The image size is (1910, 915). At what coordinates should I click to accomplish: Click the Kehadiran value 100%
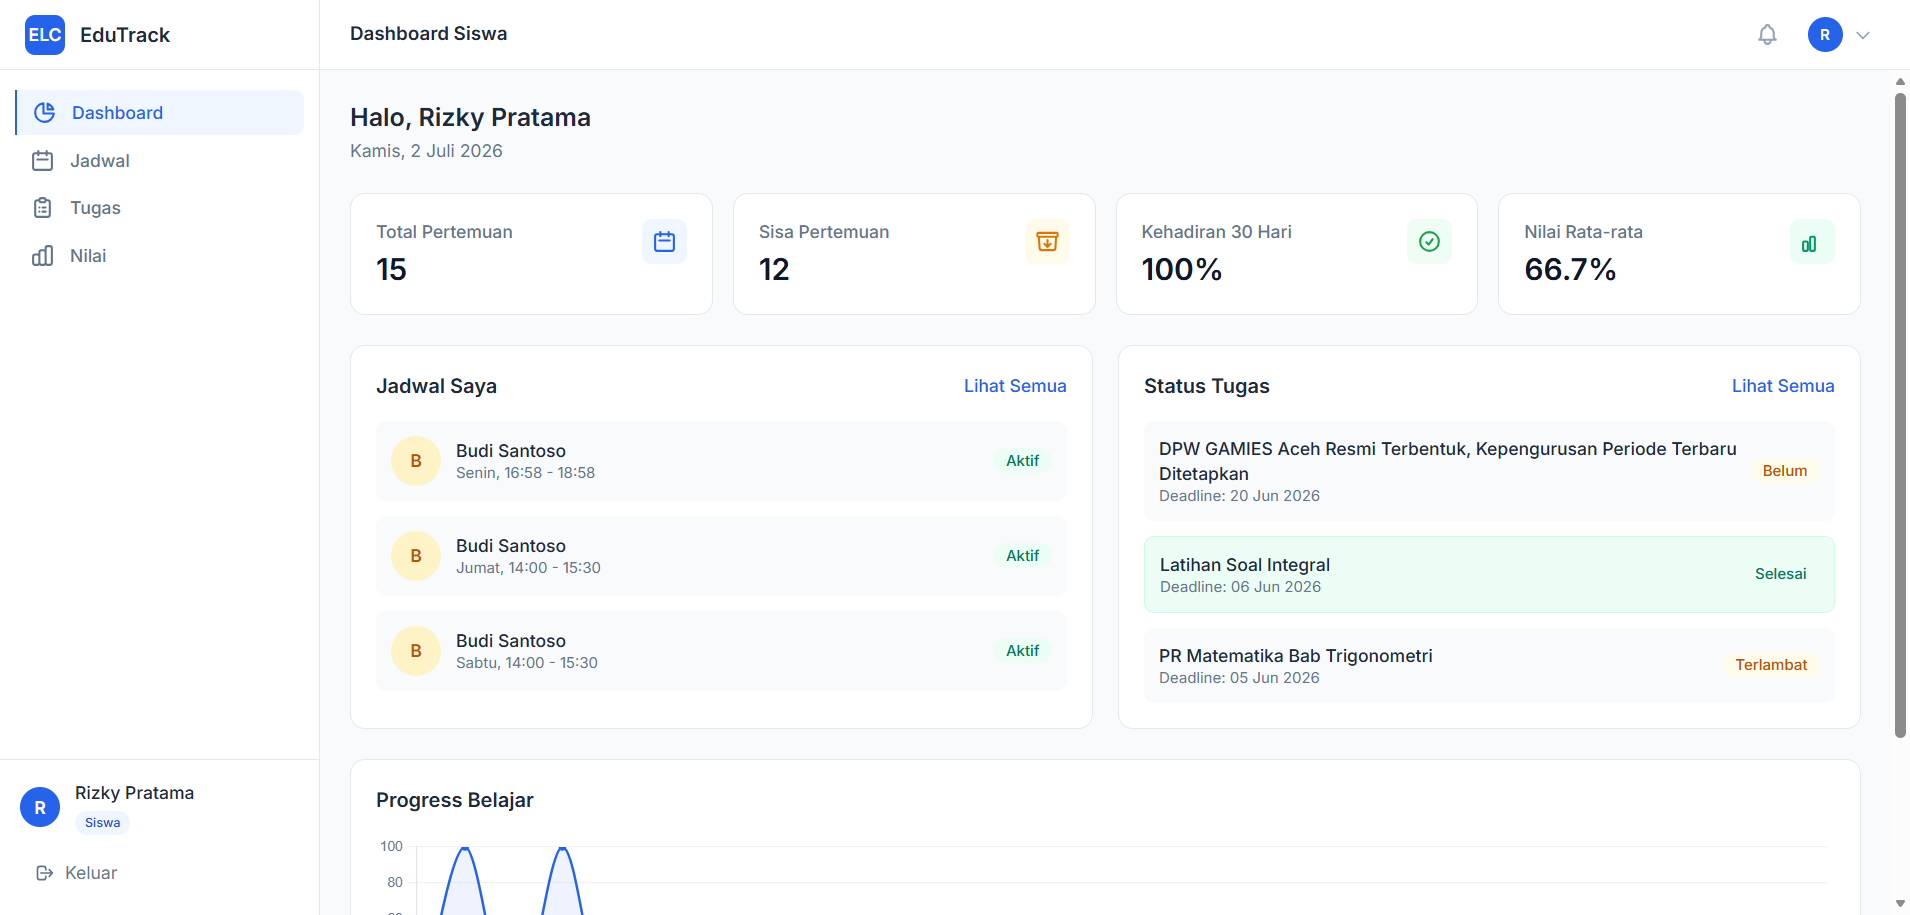(1181, 270)
